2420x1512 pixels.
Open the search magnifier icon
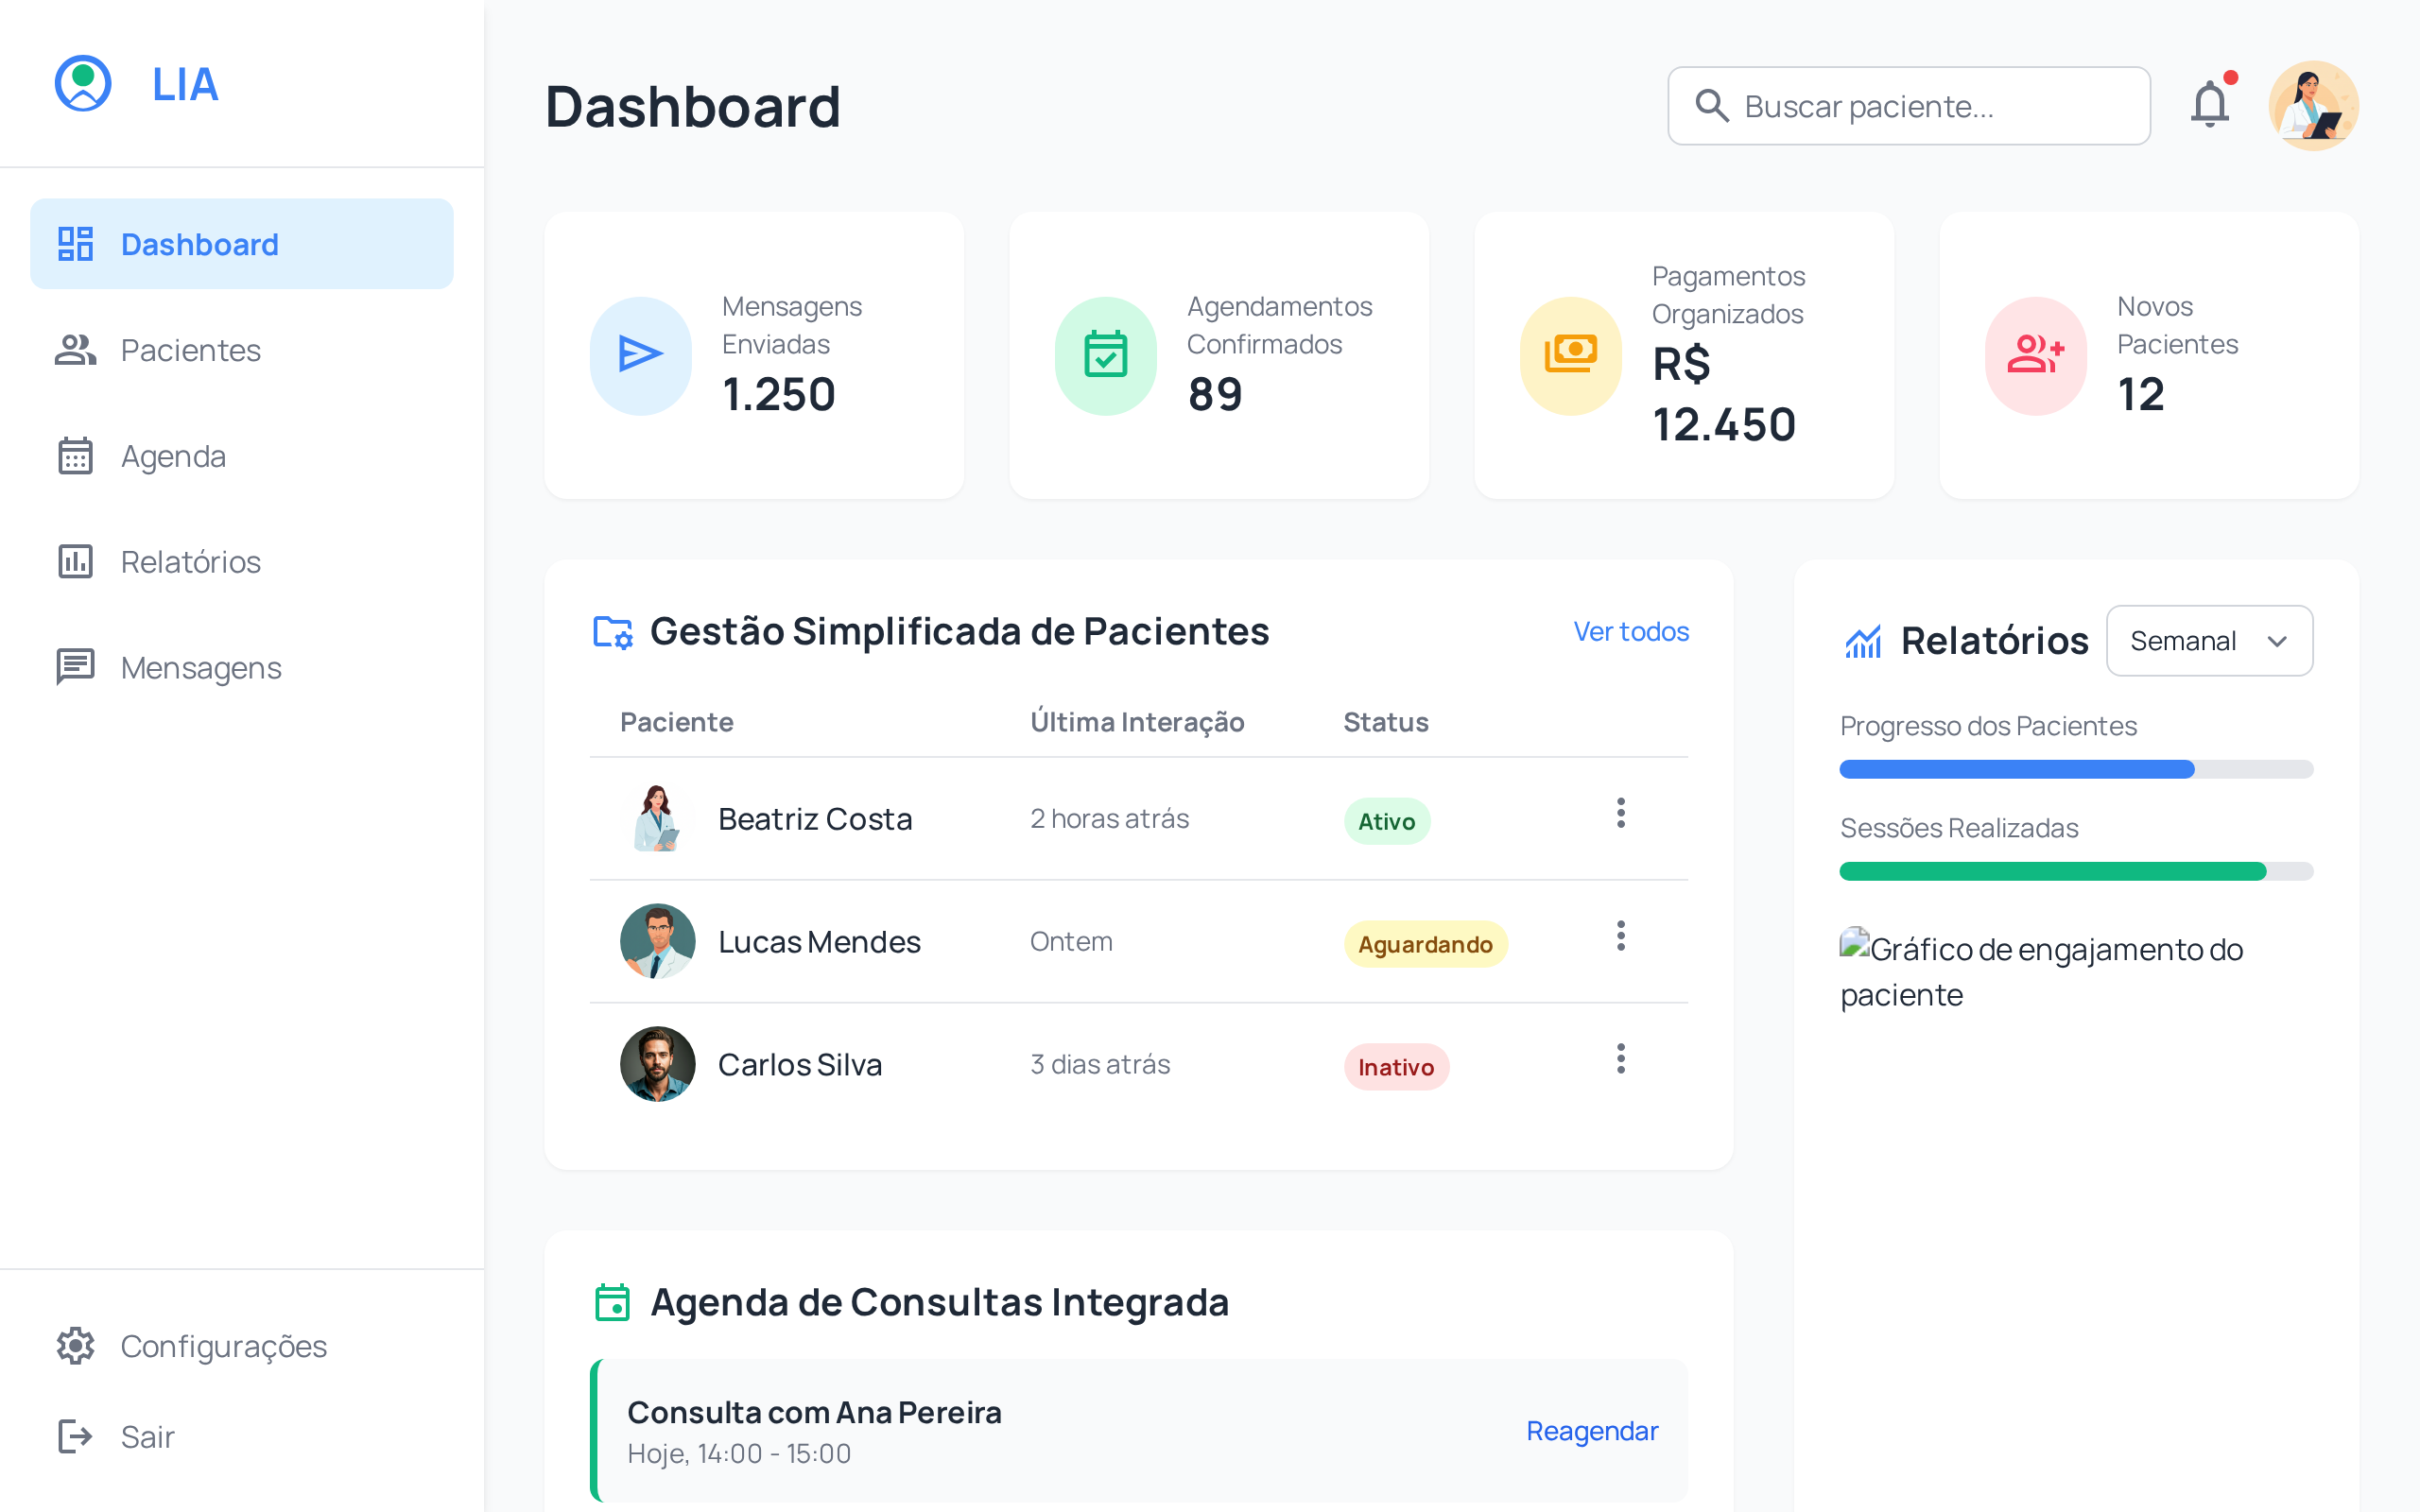coord(1714,105)
